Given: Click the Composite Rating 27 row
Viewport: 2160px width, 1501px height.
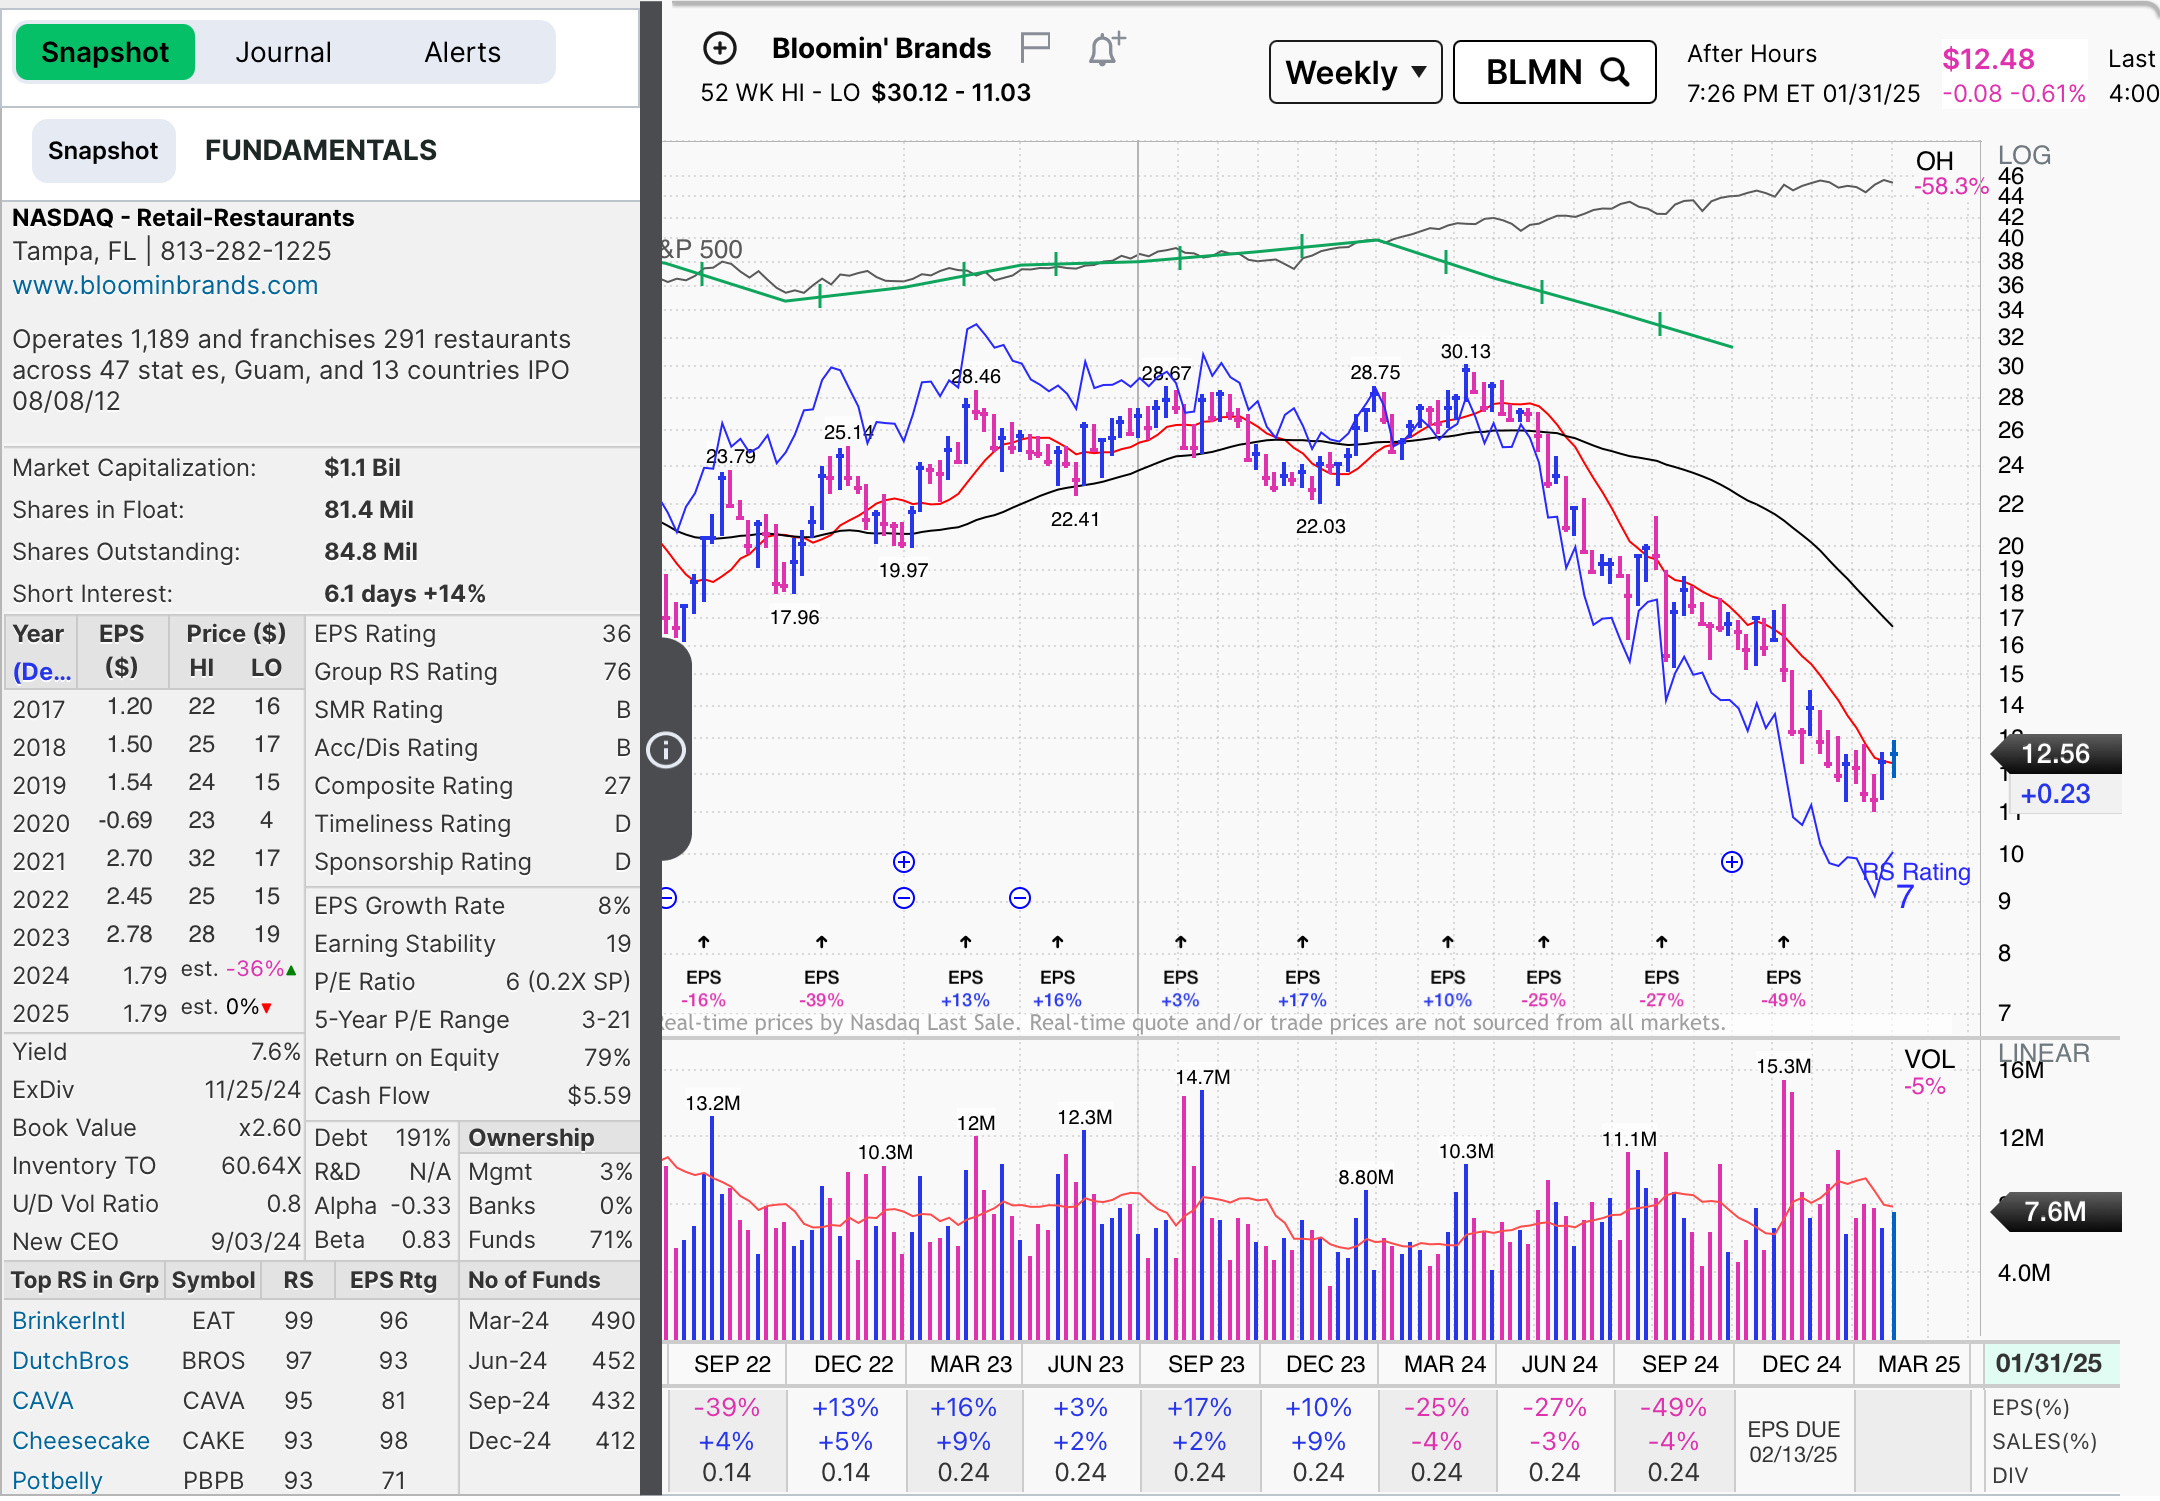Looking at the screenshot, I should [472, 786].
